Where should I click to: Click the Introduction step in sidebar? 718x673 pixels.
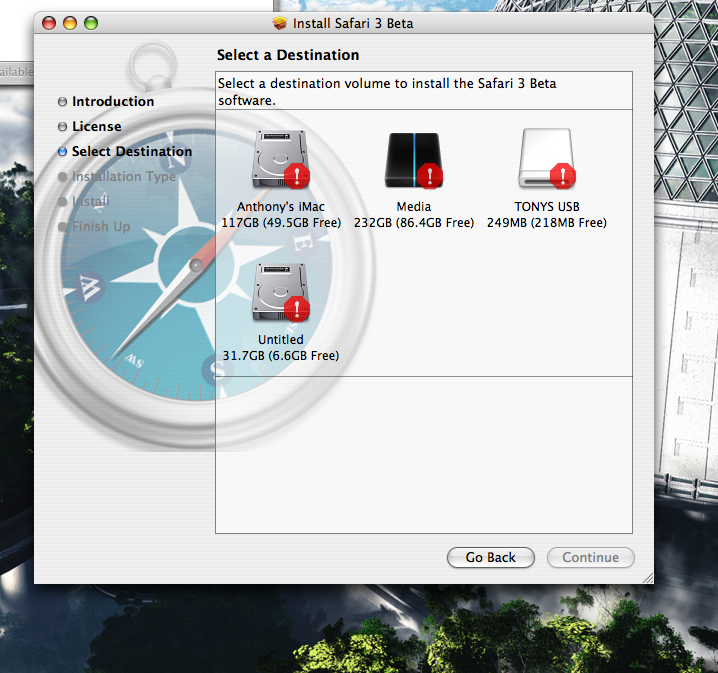pyautogui.click(x=113, y=101)
